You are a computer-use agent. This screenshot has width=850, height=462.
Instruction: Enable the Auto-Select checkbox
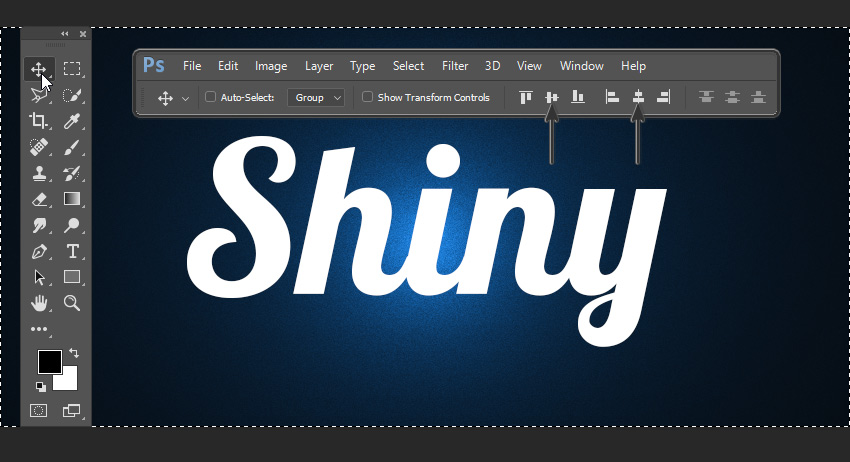point(210,97)
